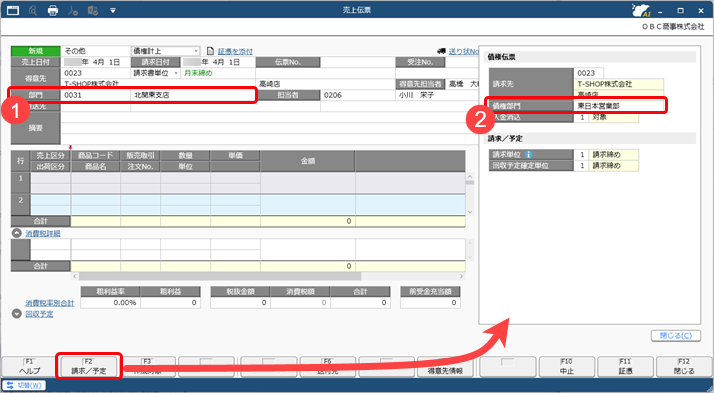Click the 月末締め text

198,73
